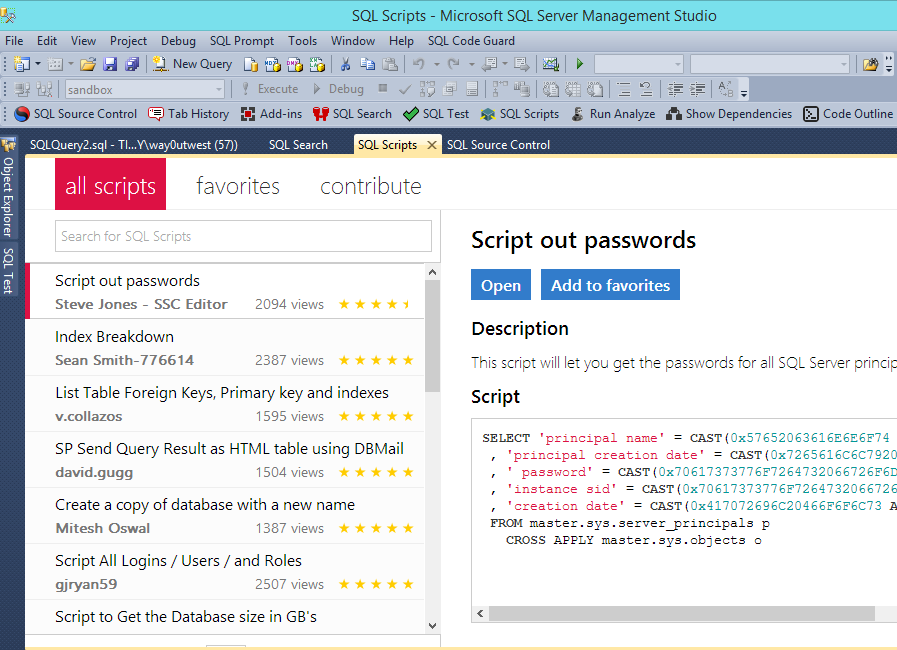Open SQL Test from the toolbar

coord(436,114)
